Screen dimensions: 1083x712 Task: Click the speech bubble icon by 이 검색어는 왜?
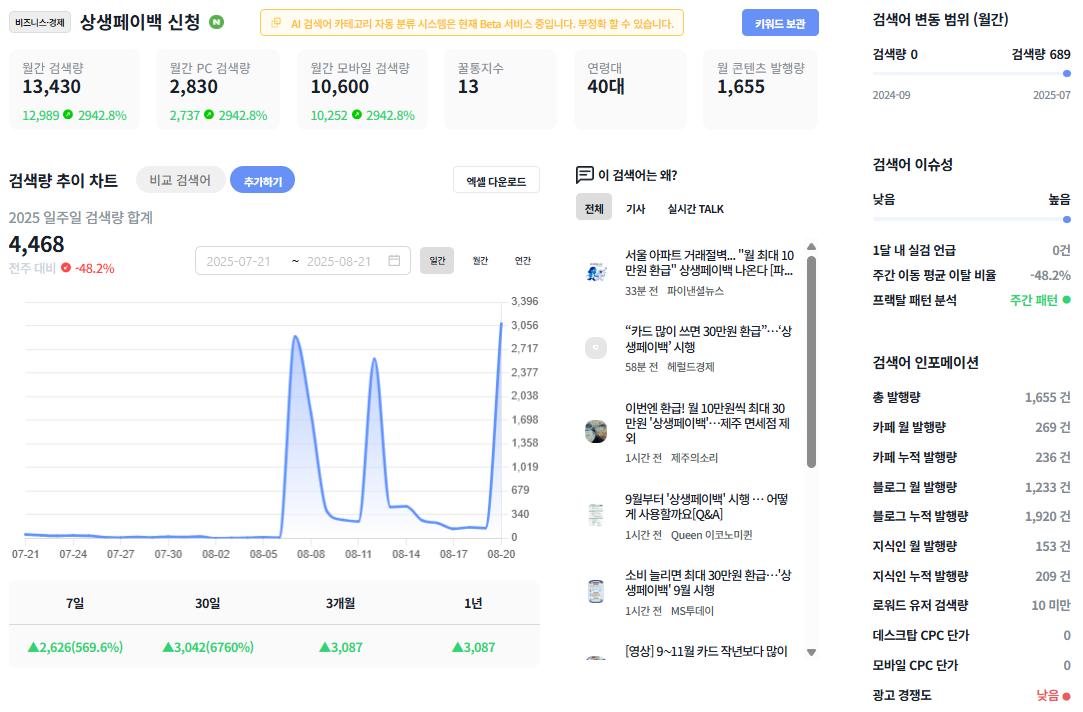click(x=584, y=175)
